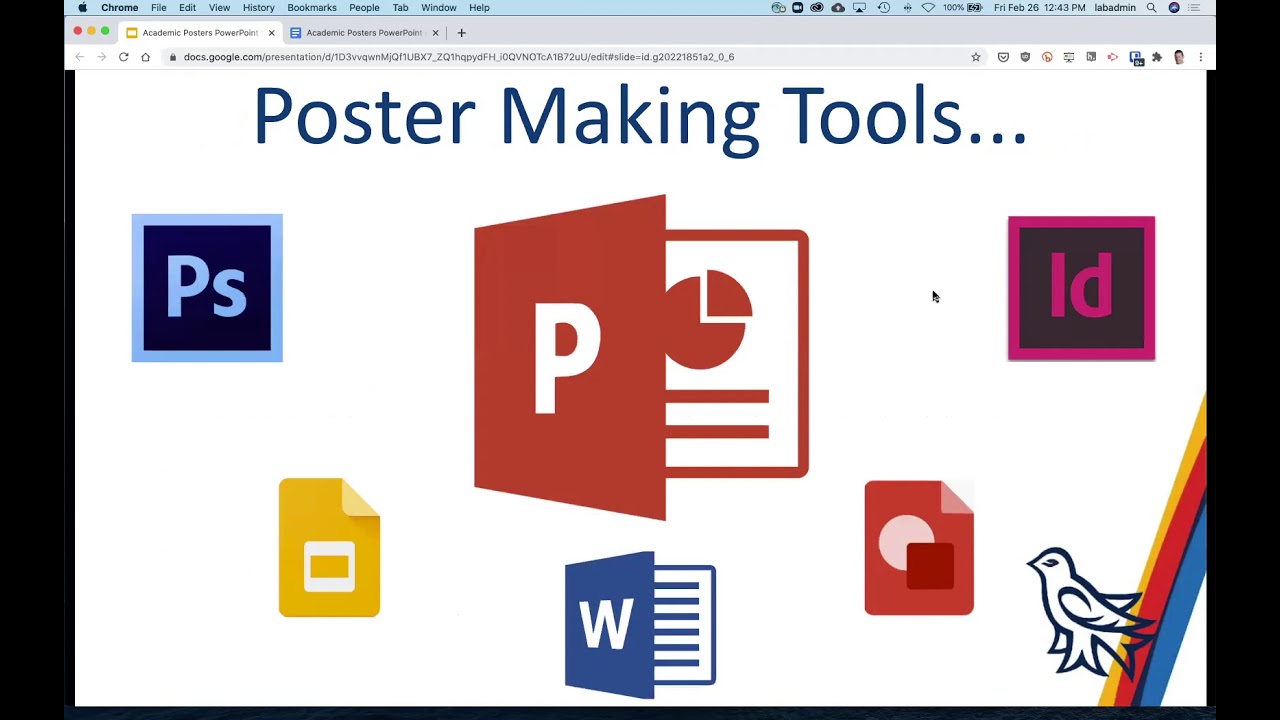
Task: Open the Chrome application menu
Action: [119, 8]
